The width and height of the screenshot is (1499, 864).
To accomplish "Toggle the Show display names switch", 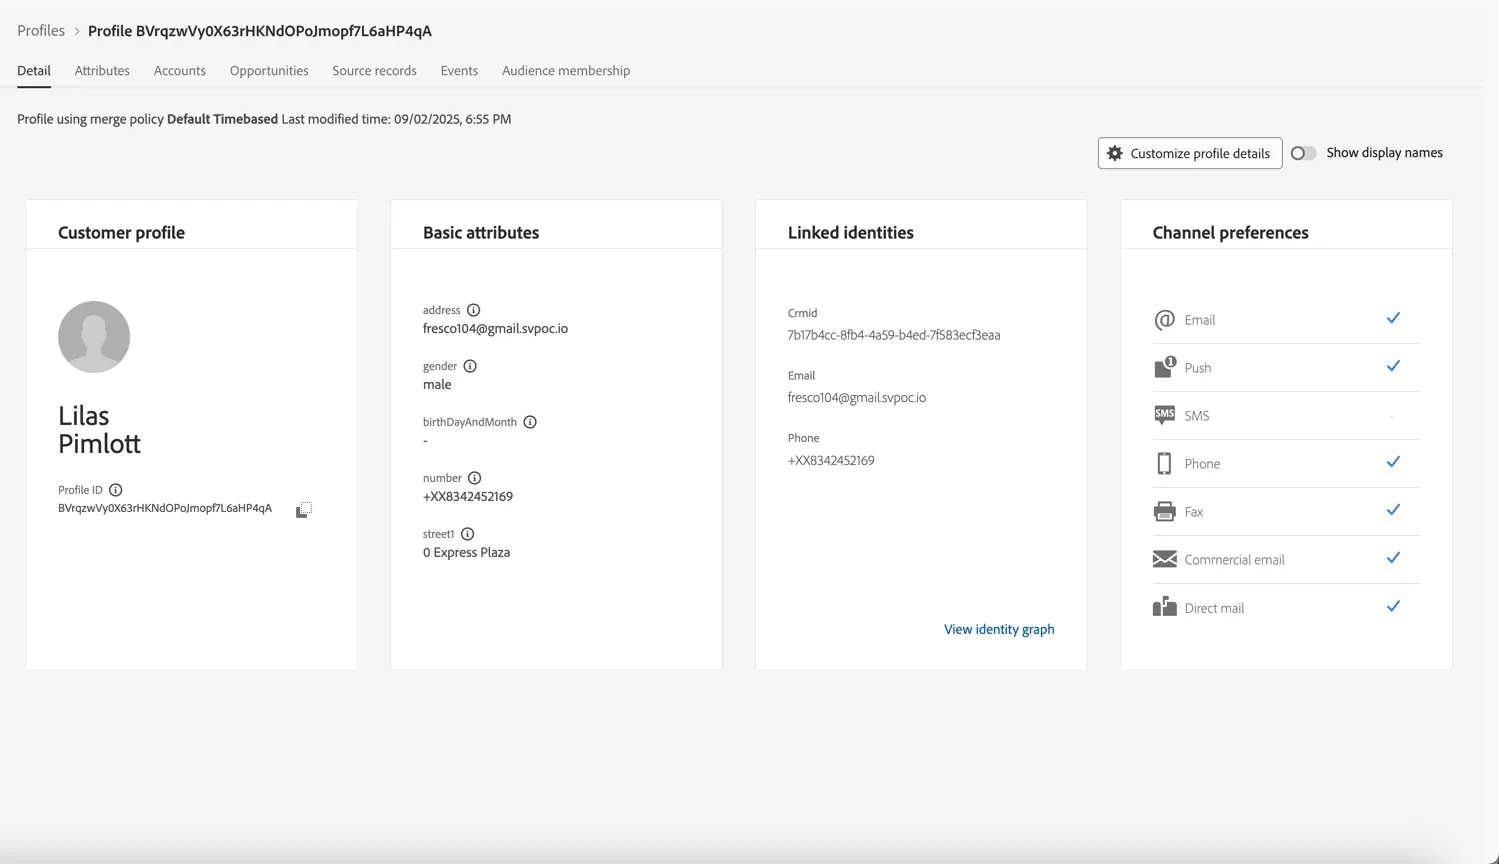I will pos(1303,153).
